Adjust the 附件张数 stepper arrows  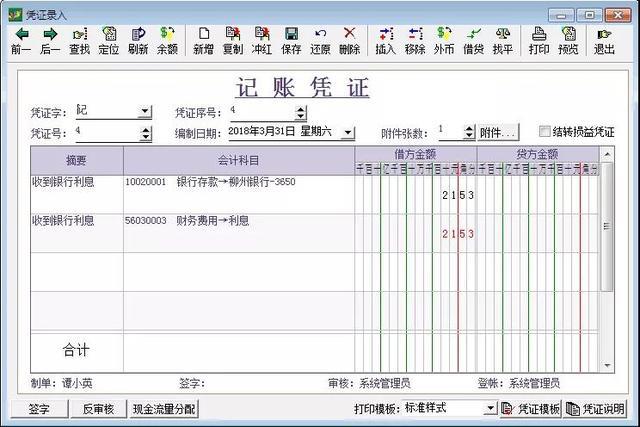pyautogui.click(x=468, y=132)
